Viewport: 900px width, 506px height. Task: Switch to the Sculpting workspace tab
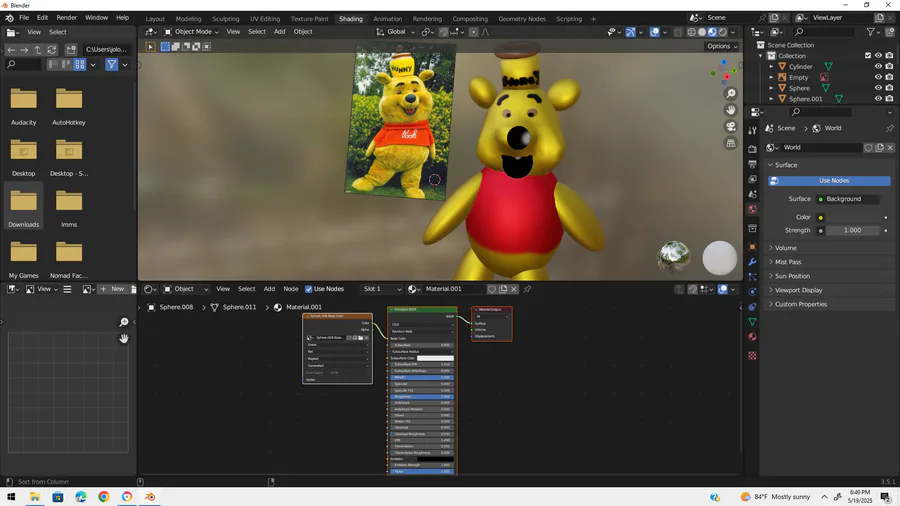tap(226, 19)
